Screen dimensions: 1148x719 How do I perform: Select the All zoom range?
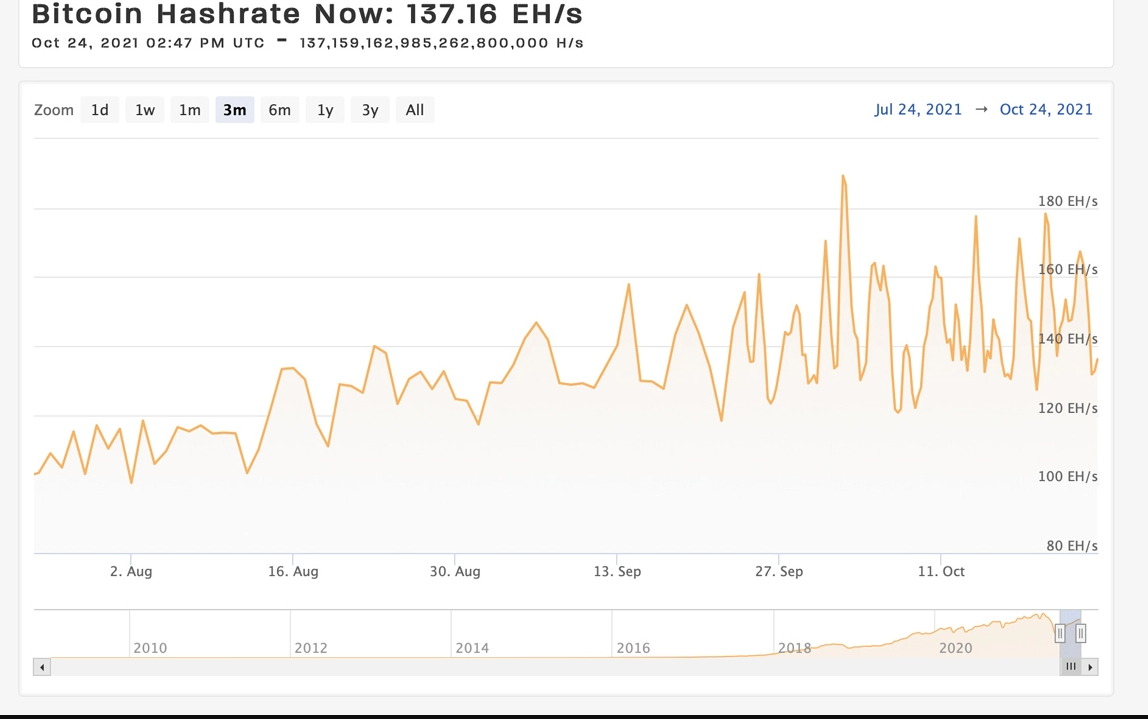click(x=414, y=110)
